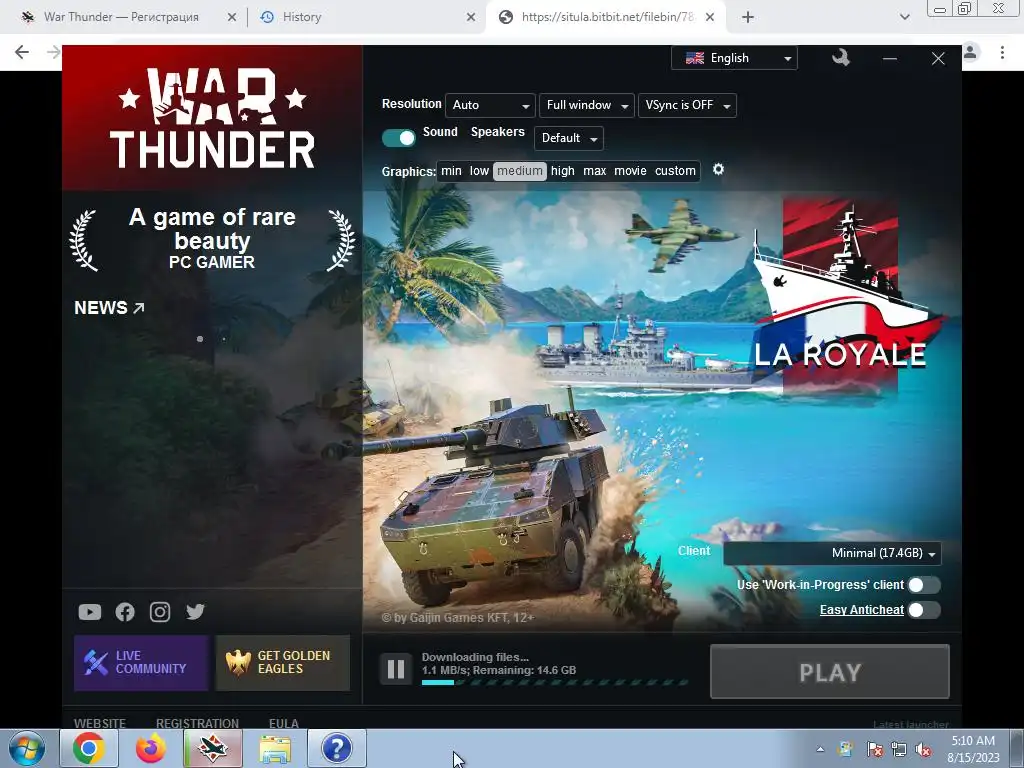The height and width of the screenshot is (768, 1024).
Task: Open Action Center flag tray icon
Action: pos(874,750)
